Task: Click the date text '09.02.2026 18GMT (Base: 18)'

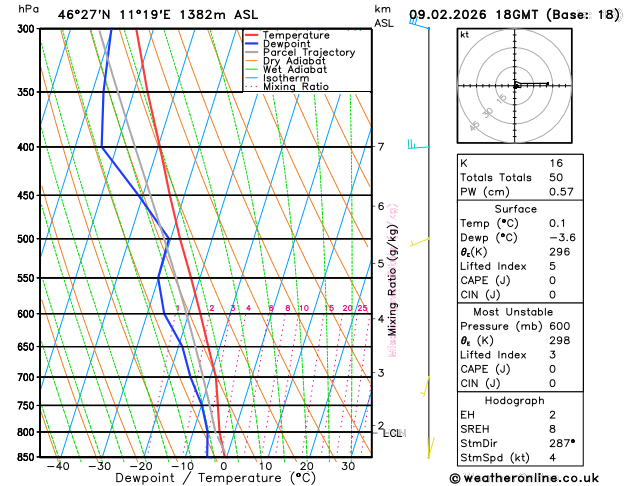Action: (514, 15)
